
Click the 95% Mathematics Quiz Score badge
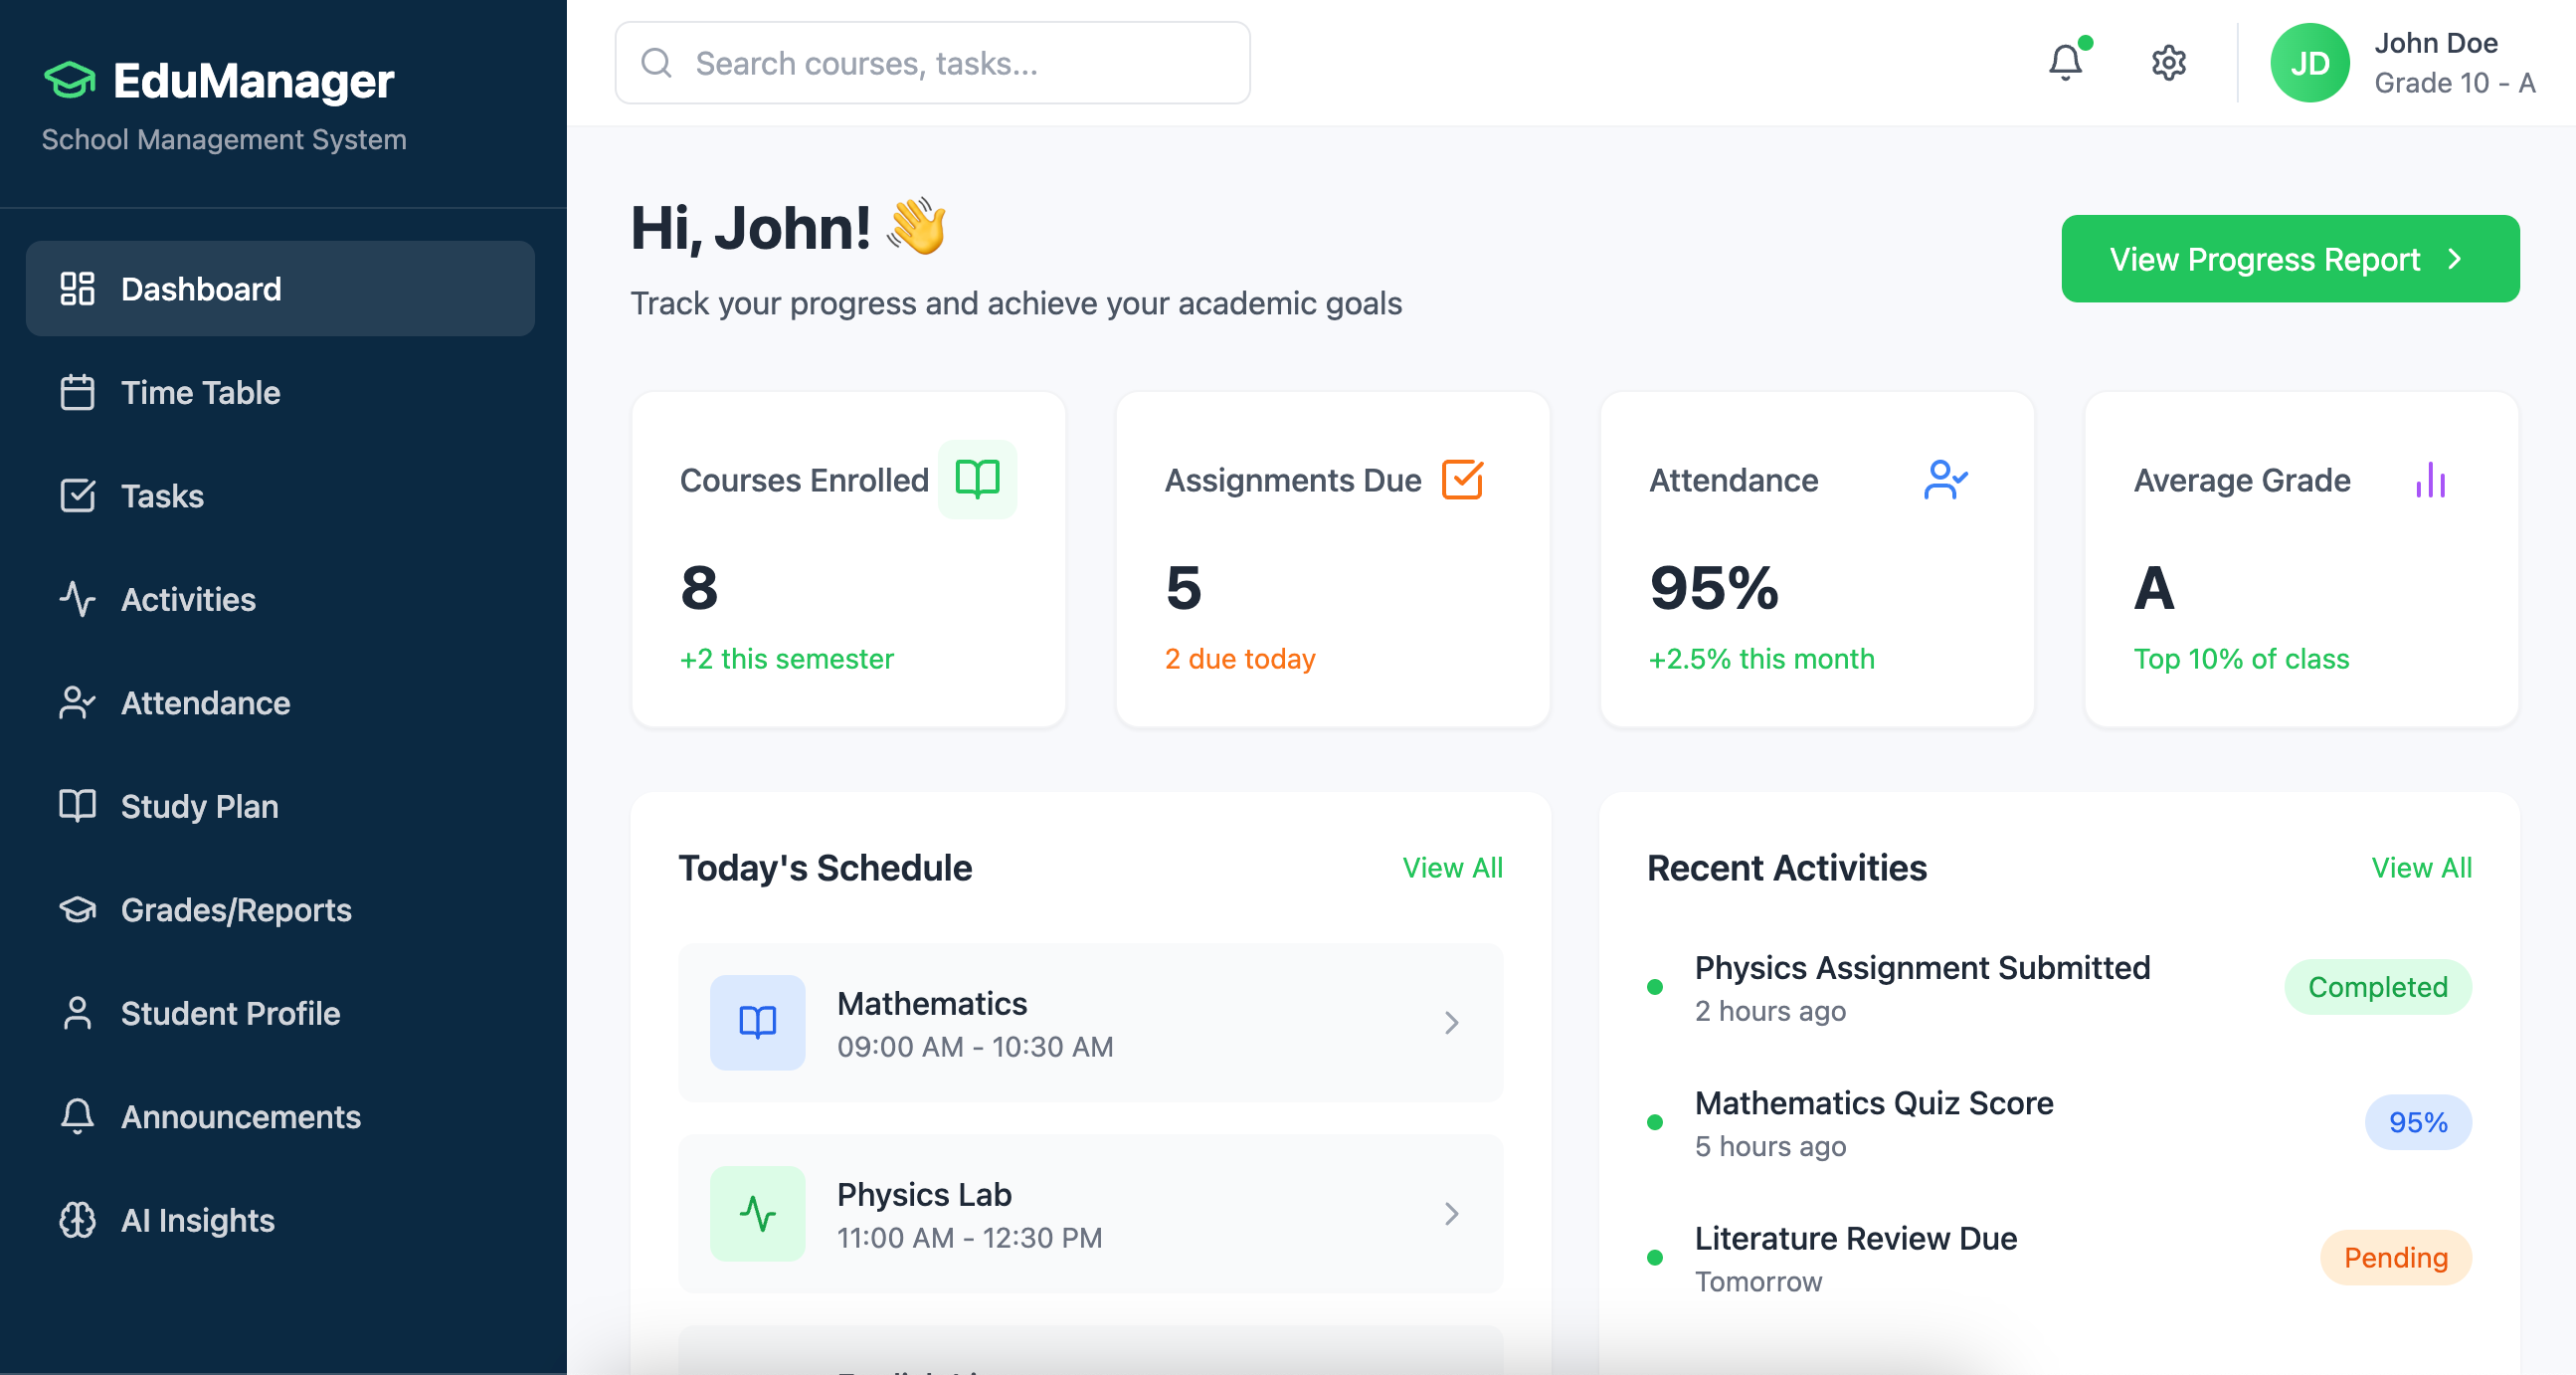click(x=2418, y=1122)
